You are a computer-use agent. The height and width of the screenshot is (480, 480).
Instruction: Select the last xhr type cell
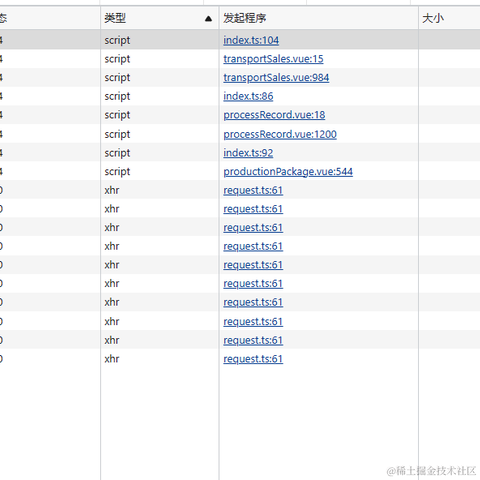(160, 359)
